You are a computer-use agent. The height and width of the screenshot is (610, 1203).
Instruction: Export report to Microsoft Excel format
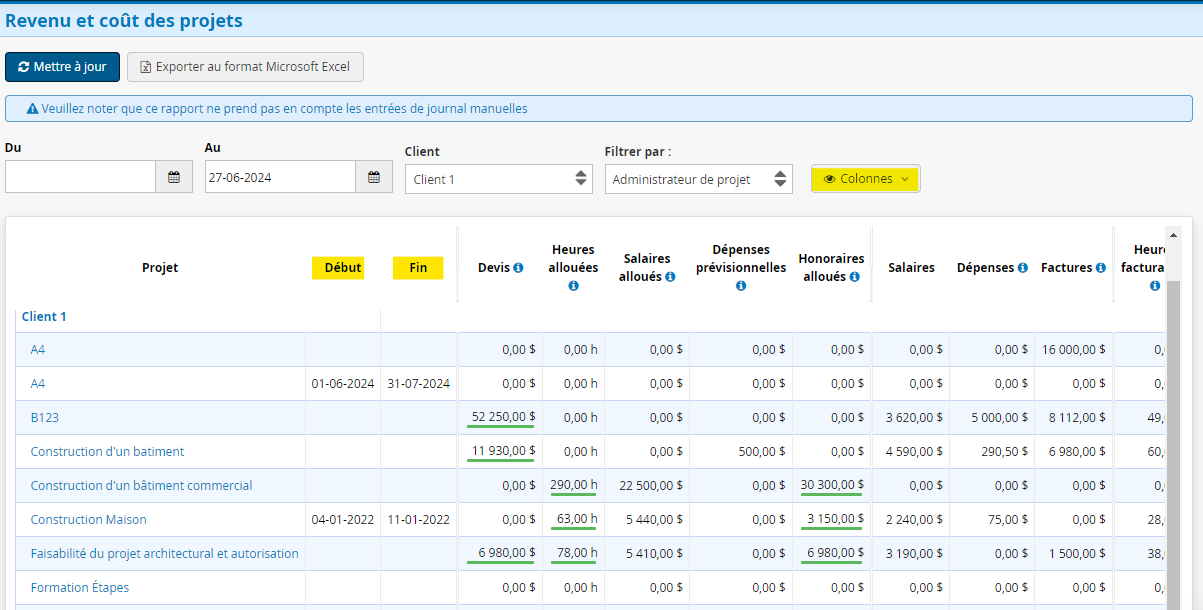(x=245, y=67)
